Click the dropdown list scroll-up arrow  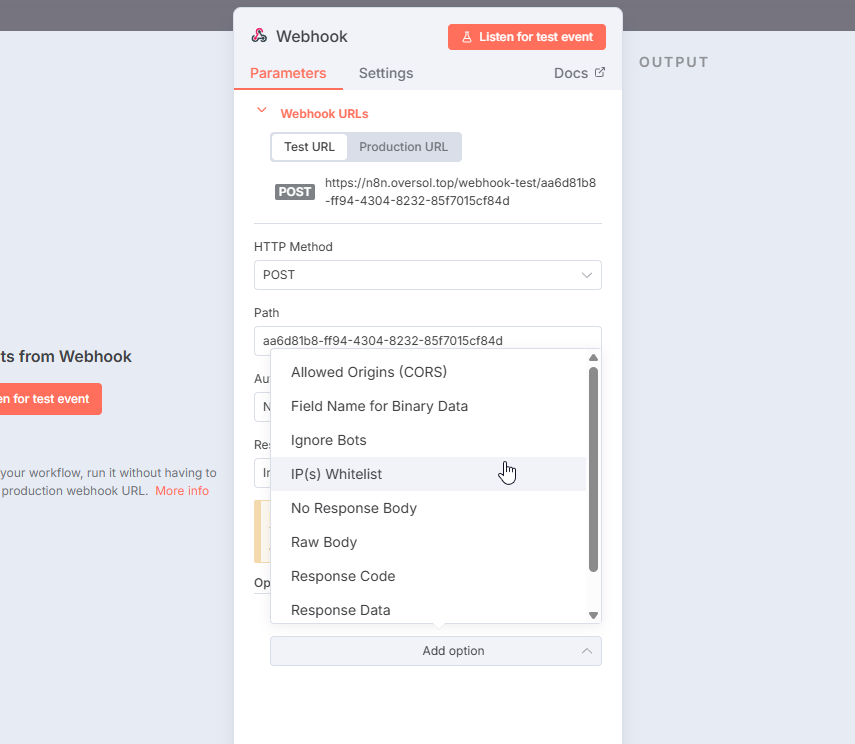click(x=593, y=357)
